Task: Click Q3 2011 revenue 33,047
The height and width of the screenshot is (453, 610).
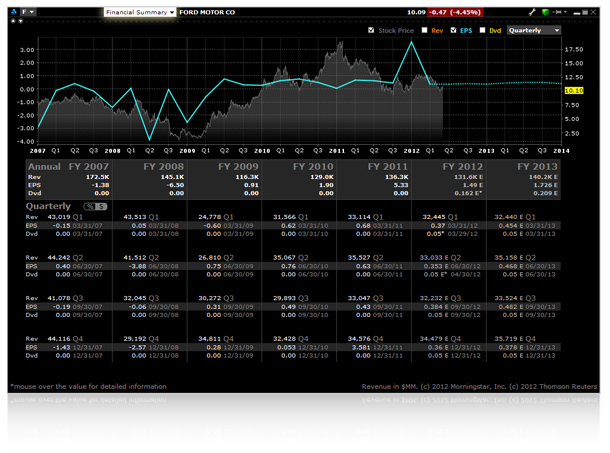Action: point(359,298)
